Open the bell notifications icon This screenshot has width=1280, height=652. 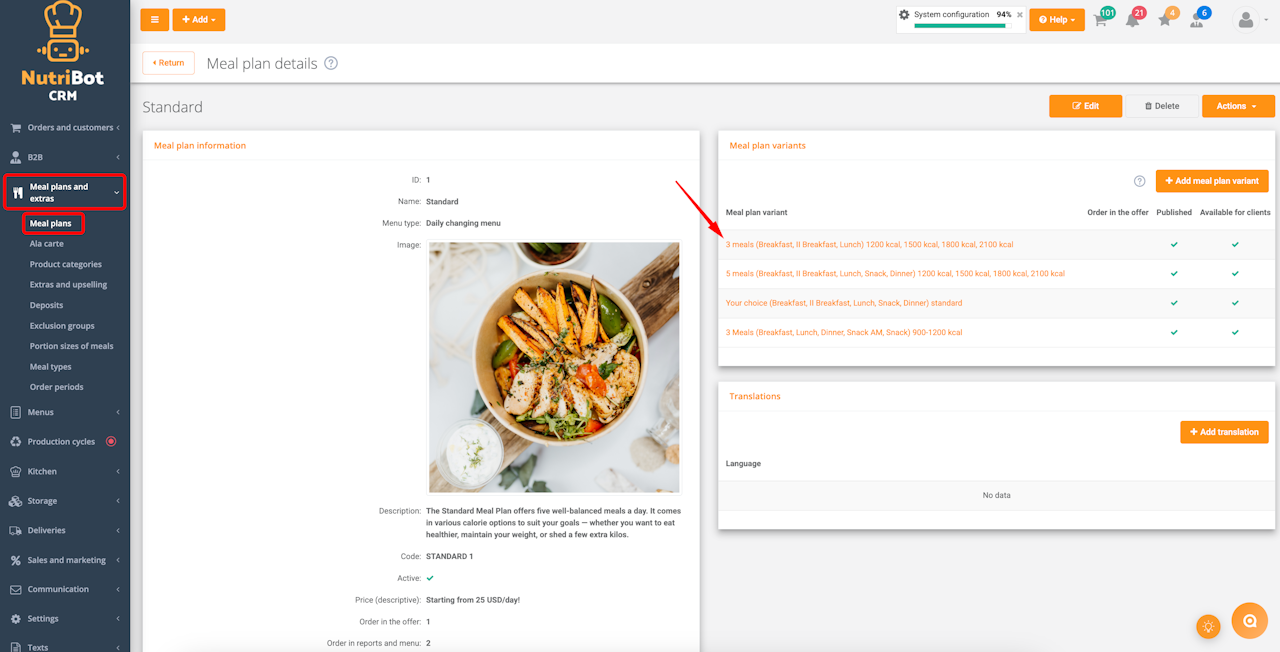[x=1133, y=20]
